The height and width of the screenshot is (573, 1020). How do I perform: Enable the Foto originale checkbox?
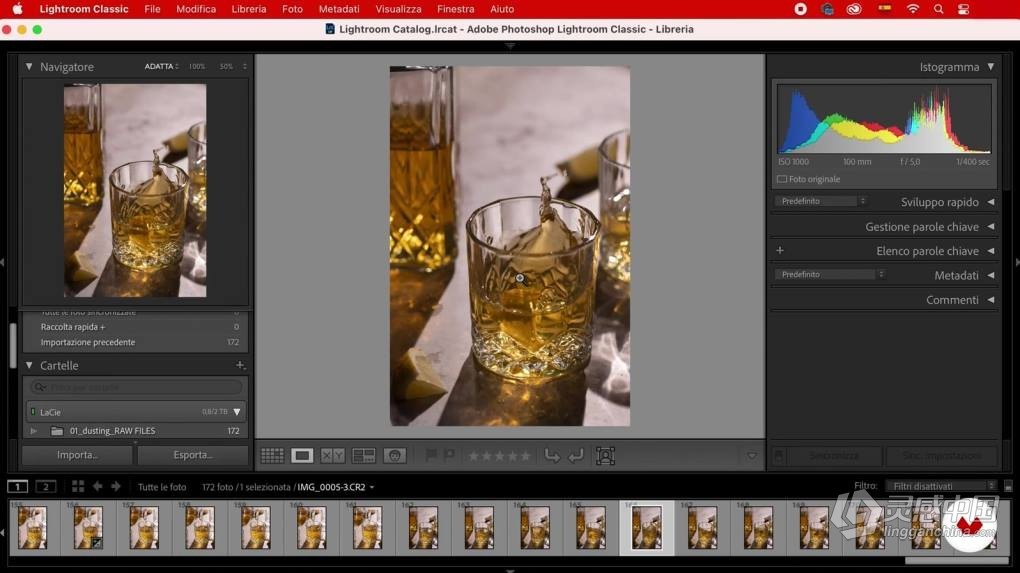[x=782, y=180]
